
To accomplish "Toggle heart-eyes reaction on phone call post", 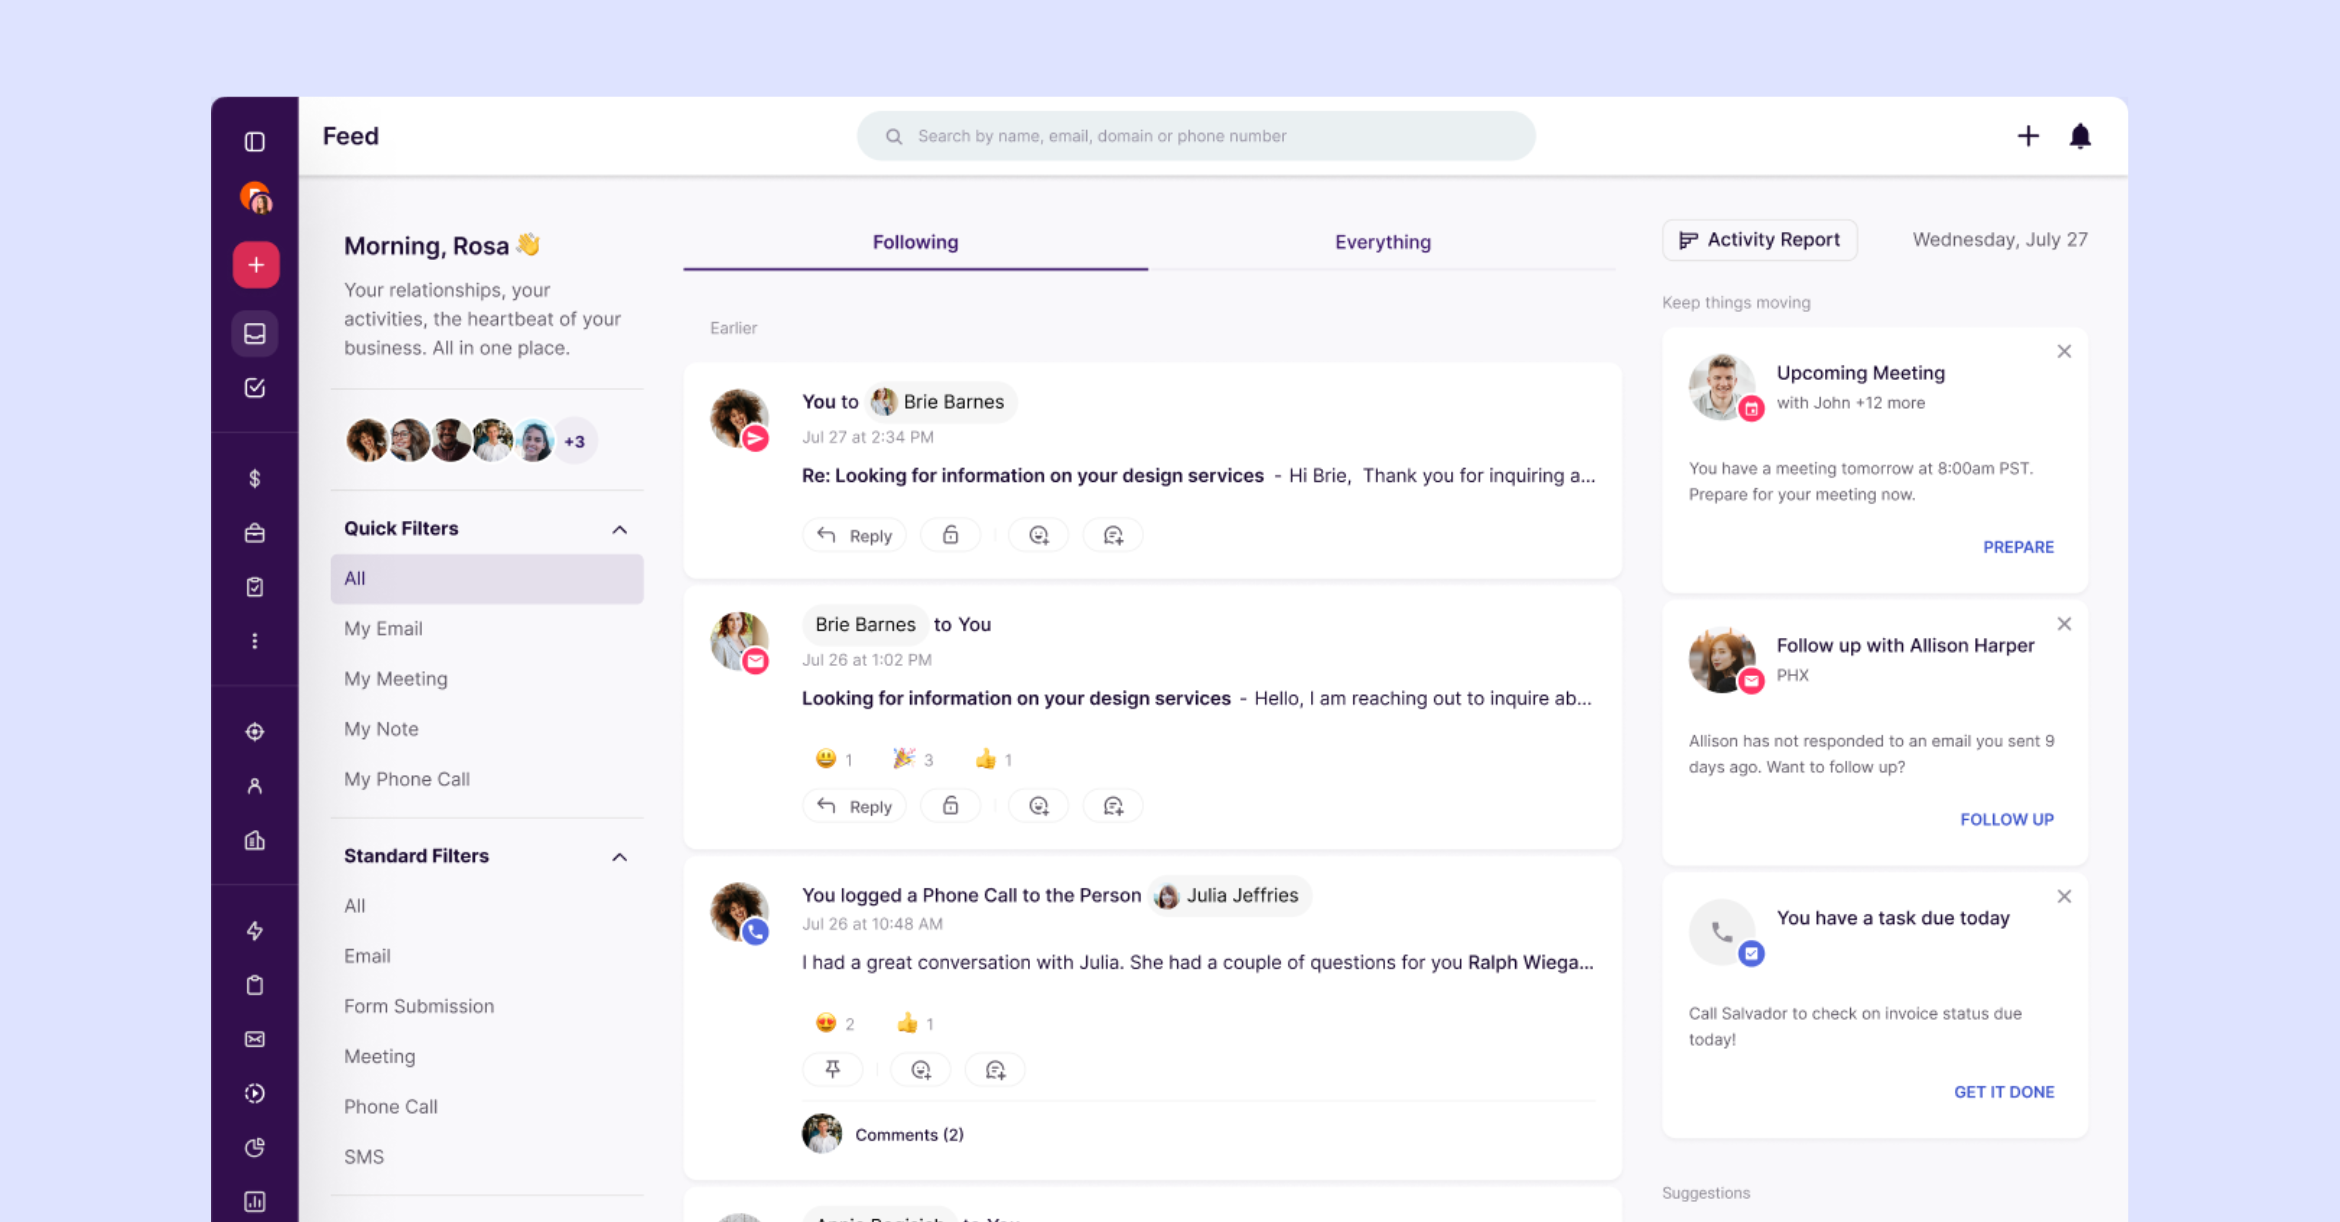I will click(x=834, y=1023).
